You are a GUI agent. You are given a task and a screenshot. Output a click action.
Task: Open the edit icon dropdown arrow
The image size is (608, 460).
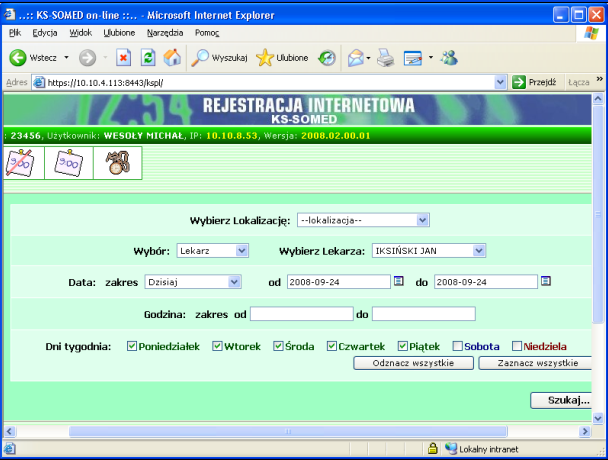coord(431,58)
